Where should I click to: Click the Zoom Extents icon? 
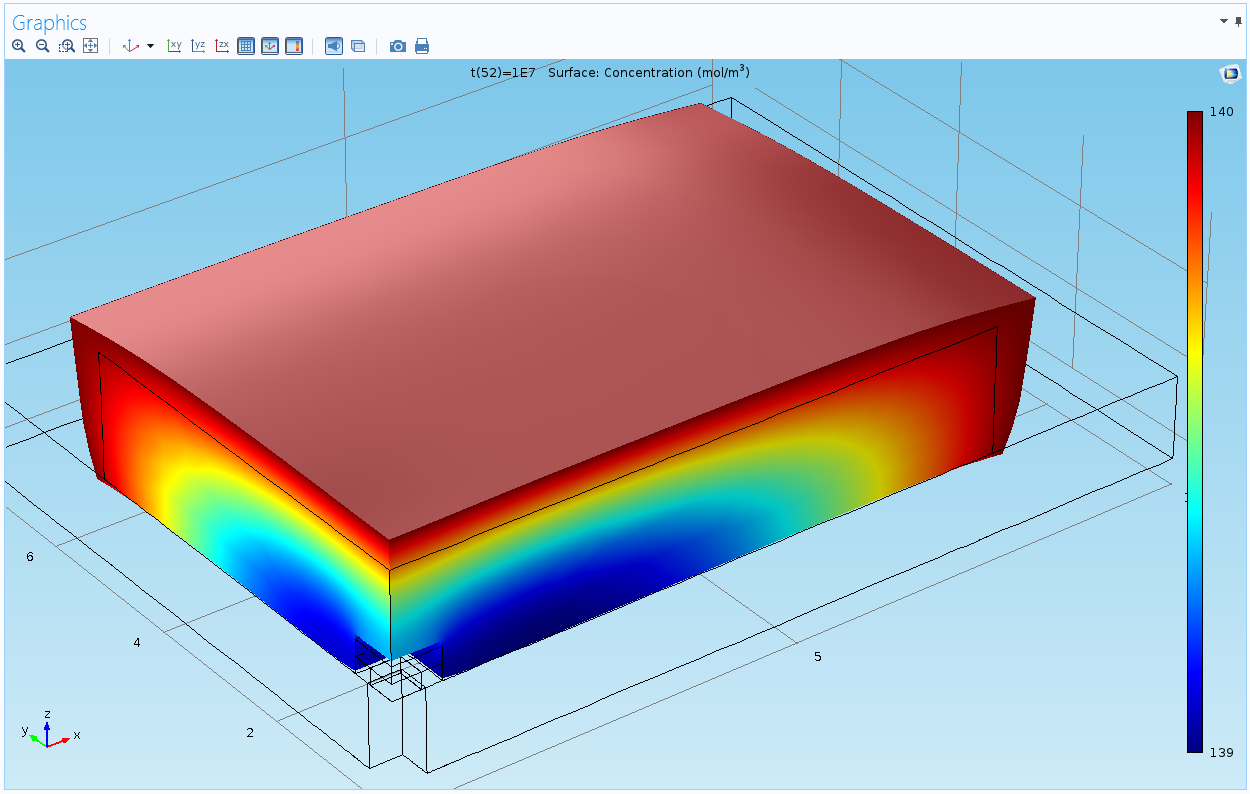90,46
